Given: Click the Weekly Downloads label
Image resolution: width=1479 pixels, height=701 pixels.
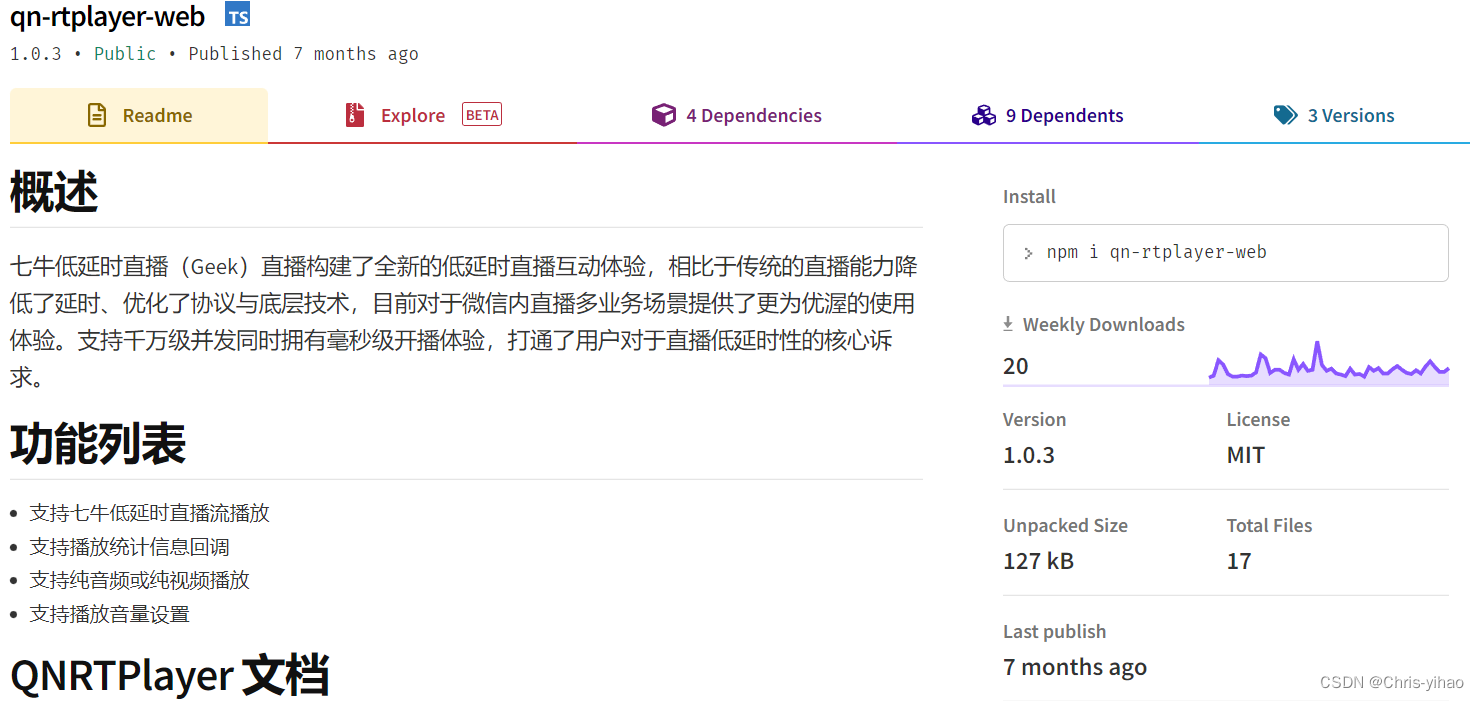Looking at the screenshot, I should pos(1103,325).
